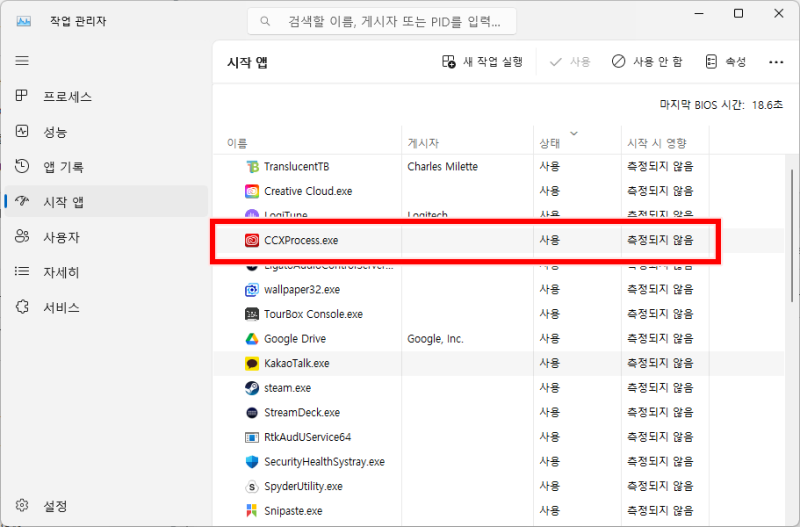
Task: Click the vertical scrollbar of startup list
Action: (x=792, y=235)
